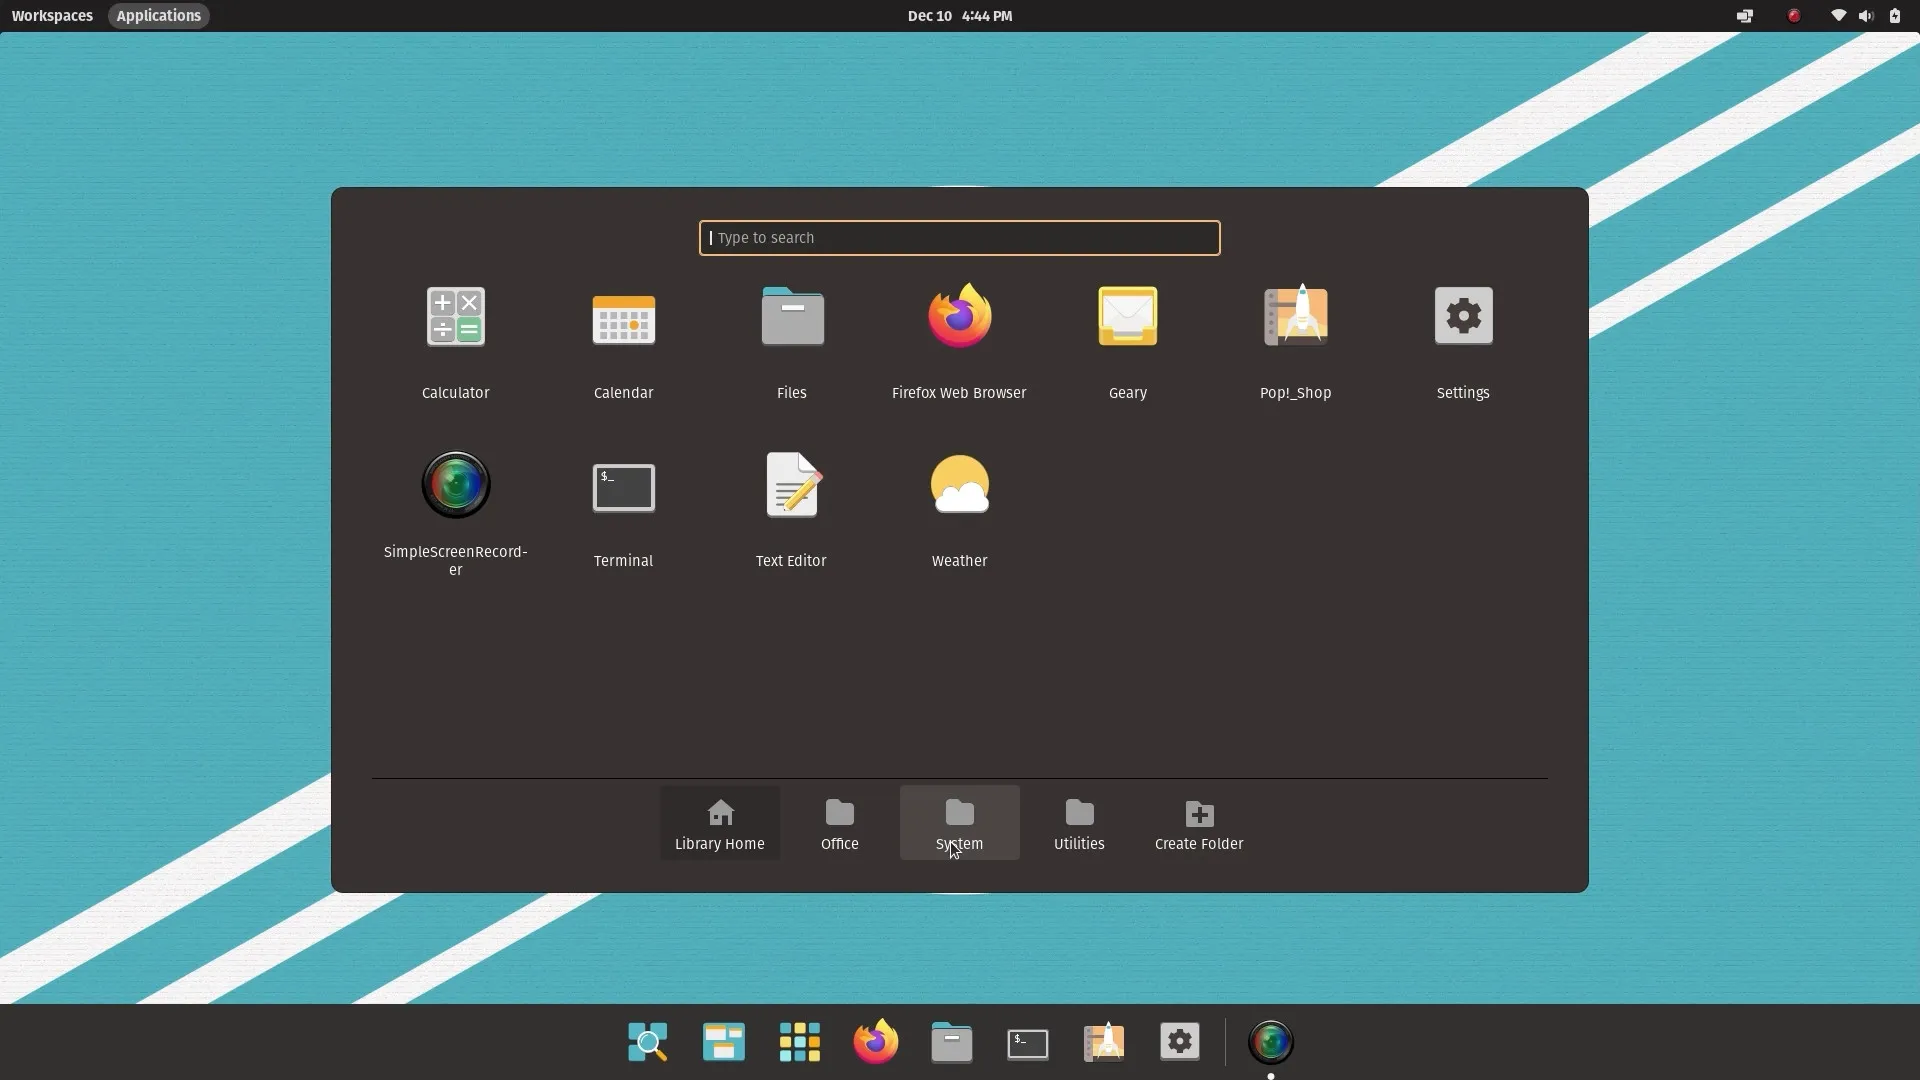Open the Files folder icon in the dock

coord(951,1041)
